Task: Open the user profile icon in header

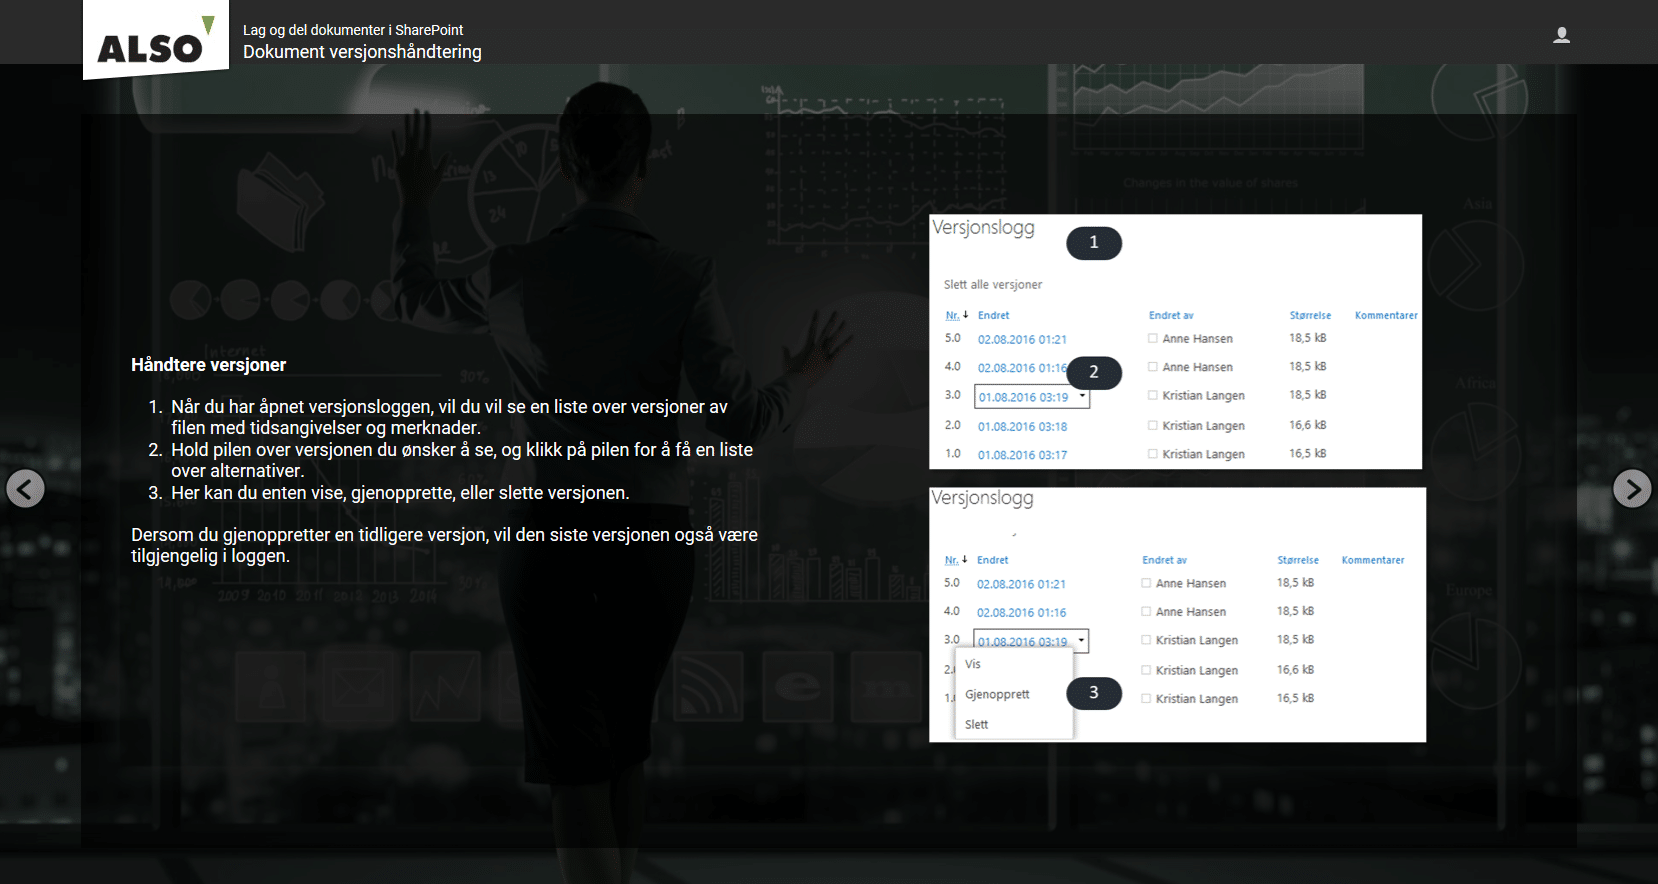Action: coord(1561,36)
